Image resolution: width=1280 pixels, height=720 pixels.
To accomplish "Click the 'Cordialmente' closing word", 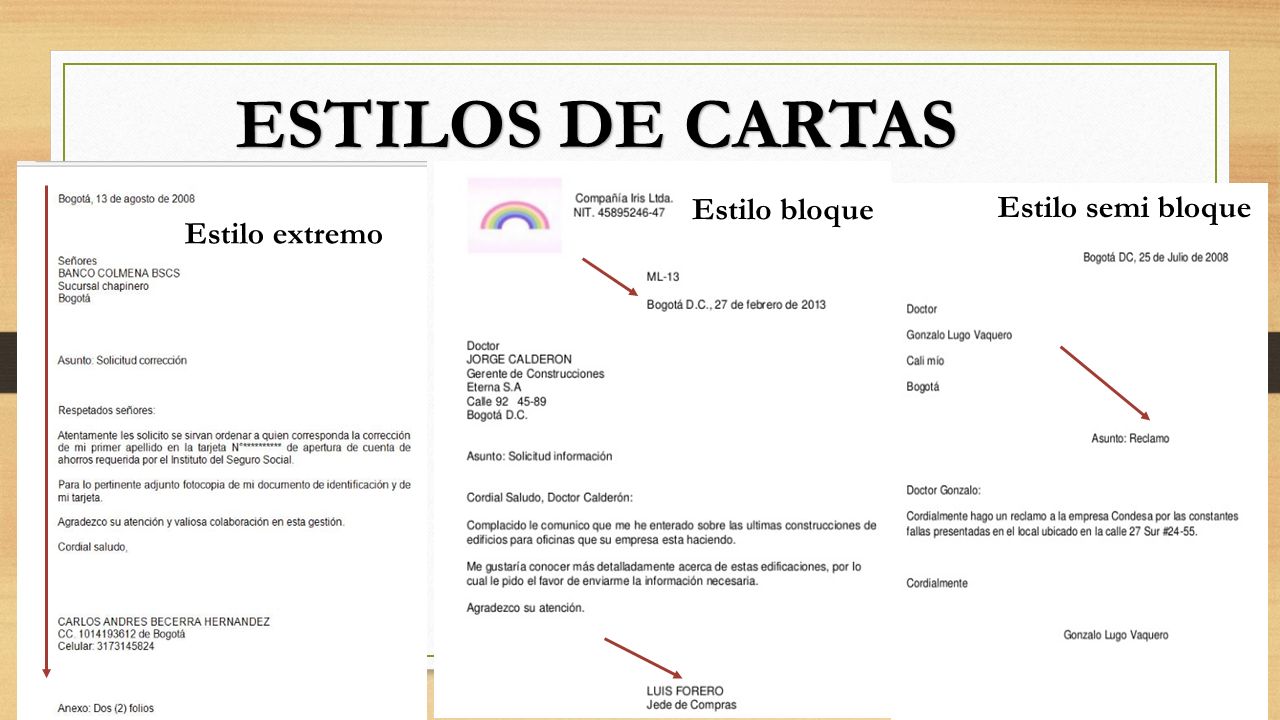I will pos(937,583).
